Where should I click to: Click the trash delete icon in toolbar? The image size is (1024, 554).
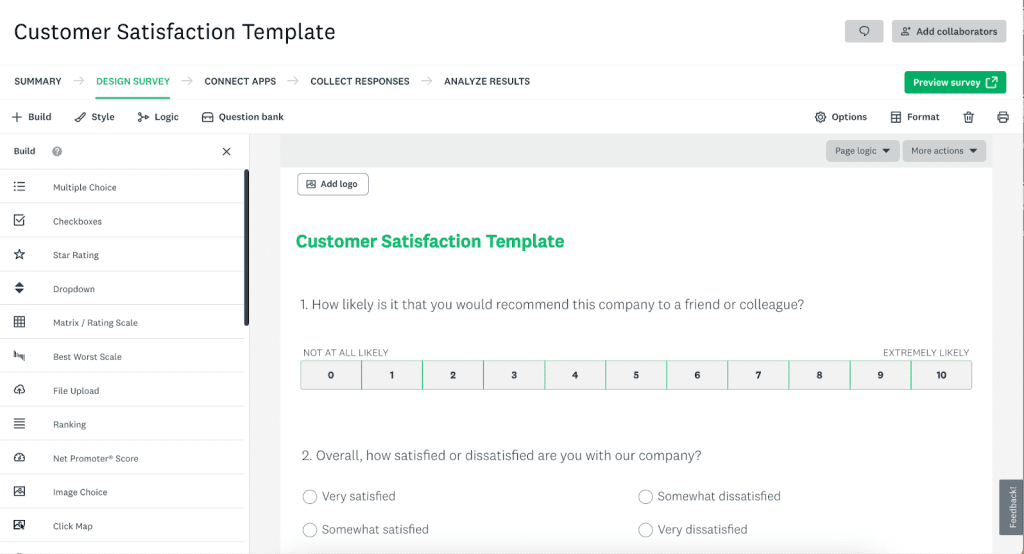[968, 117]
